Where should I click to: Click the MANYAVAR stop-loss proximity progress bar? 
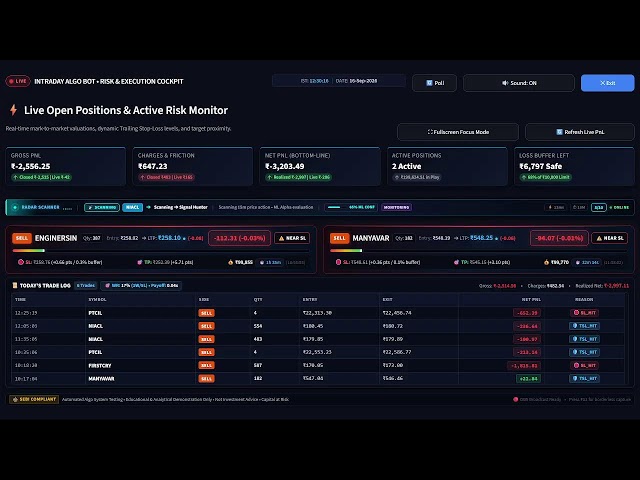[x=478, y=251]
